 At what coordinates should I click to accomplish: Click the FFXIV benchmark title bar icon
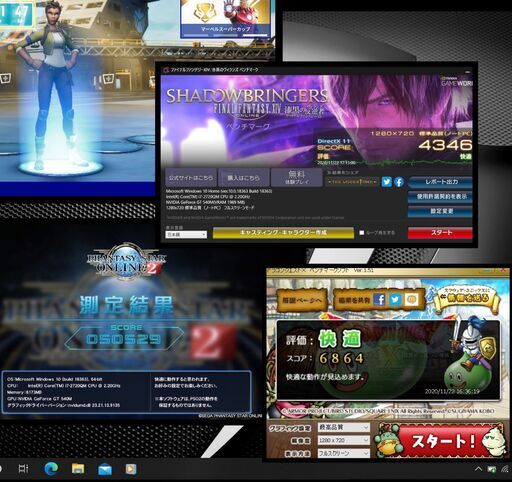coord(166,70)
